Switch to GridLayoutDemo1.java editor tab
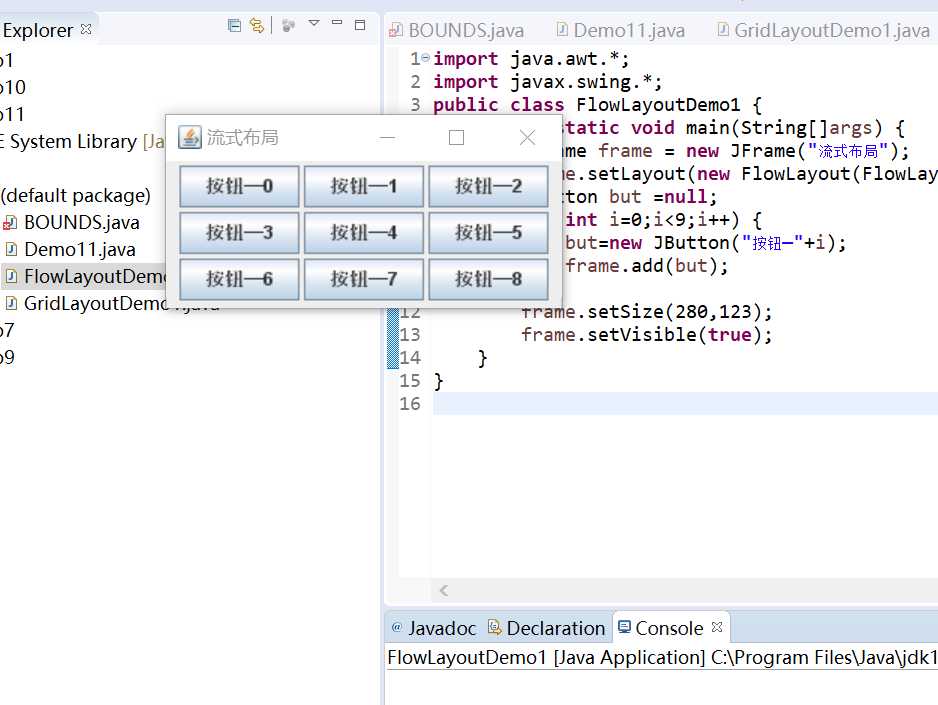The width and height of the screenshot is (938, 705). click(823, 30)
